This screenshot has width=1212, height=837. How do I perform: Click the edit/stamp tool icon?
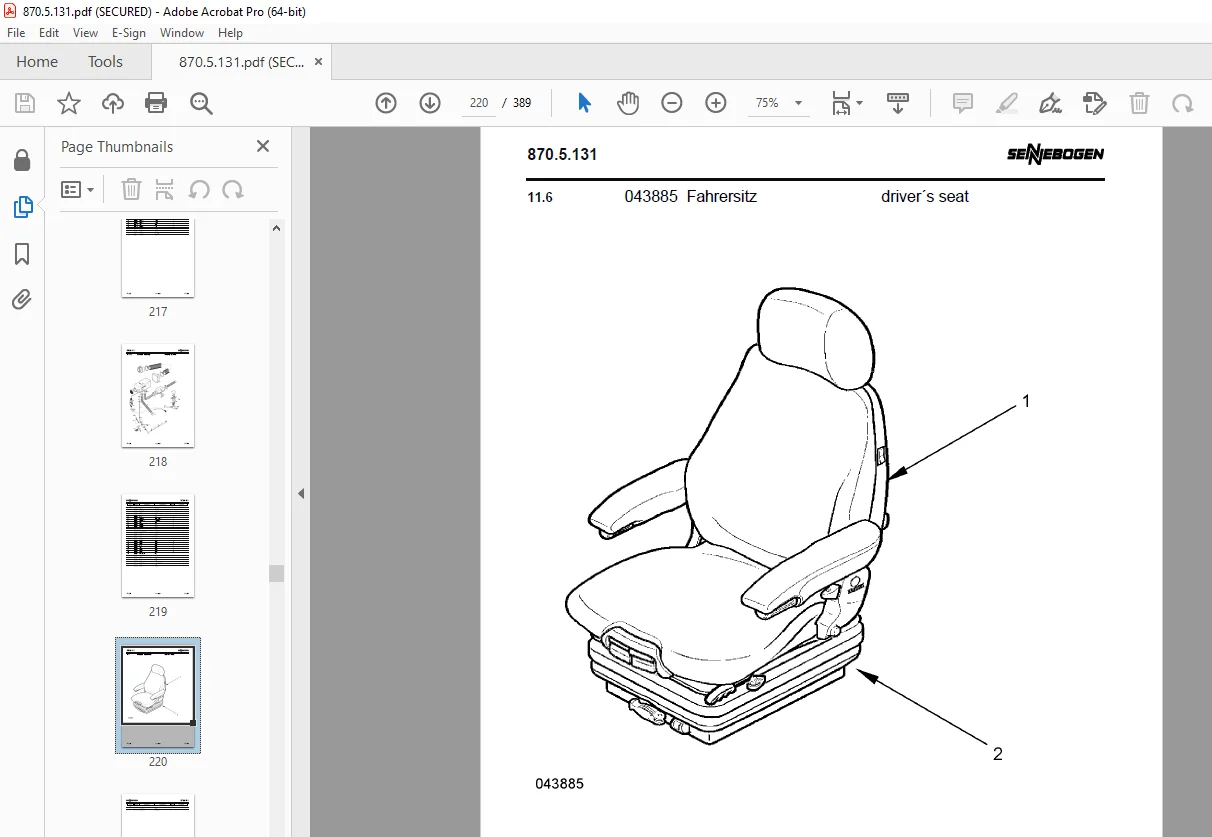coord(1095,103)
